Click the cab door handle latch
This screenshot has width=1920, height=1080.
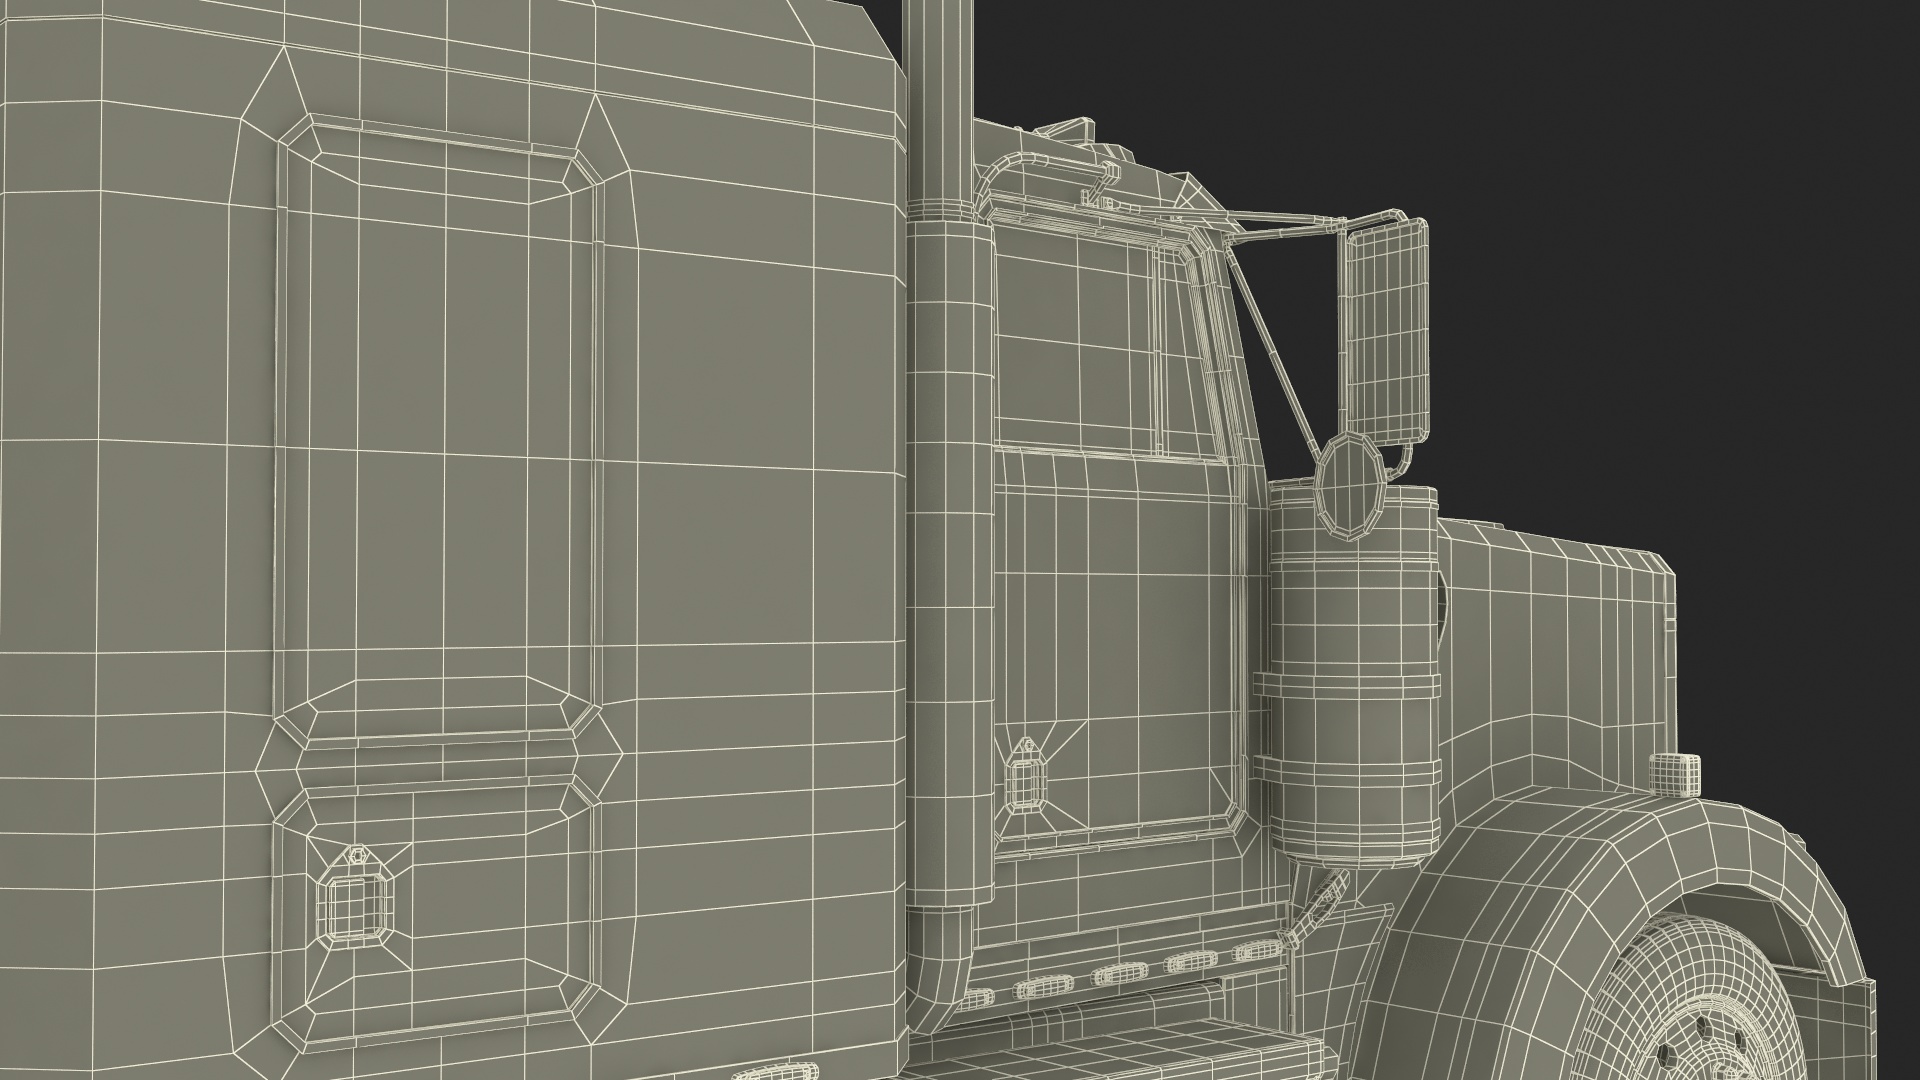1027,777
